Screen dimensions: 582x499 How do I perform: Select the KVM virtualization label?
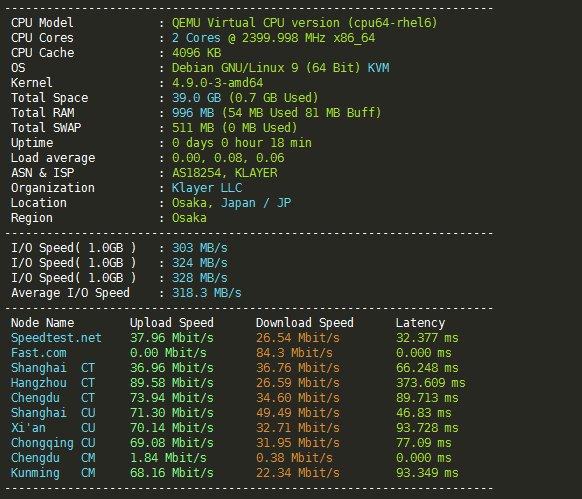(378, 68)
